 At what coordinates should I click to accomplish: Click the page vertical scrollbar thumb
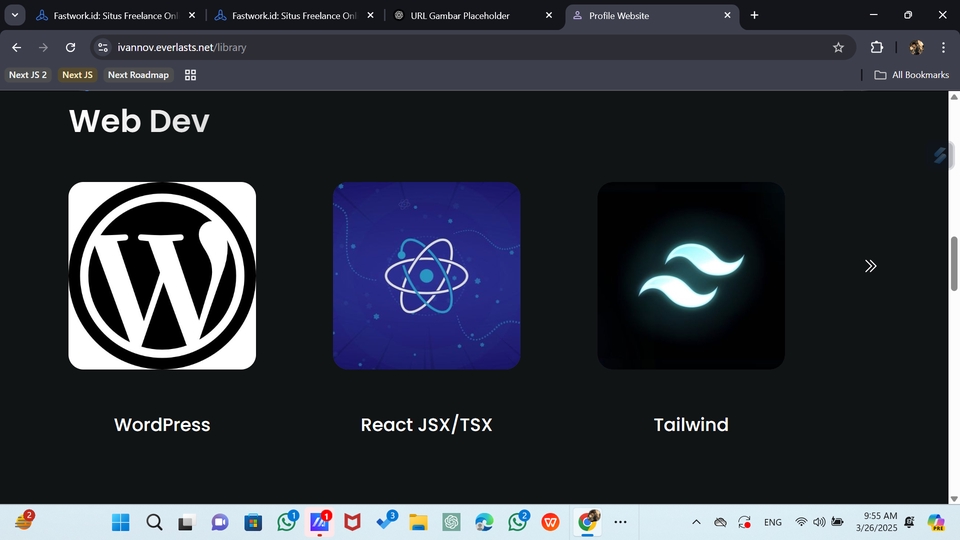(x=954, y=263)
